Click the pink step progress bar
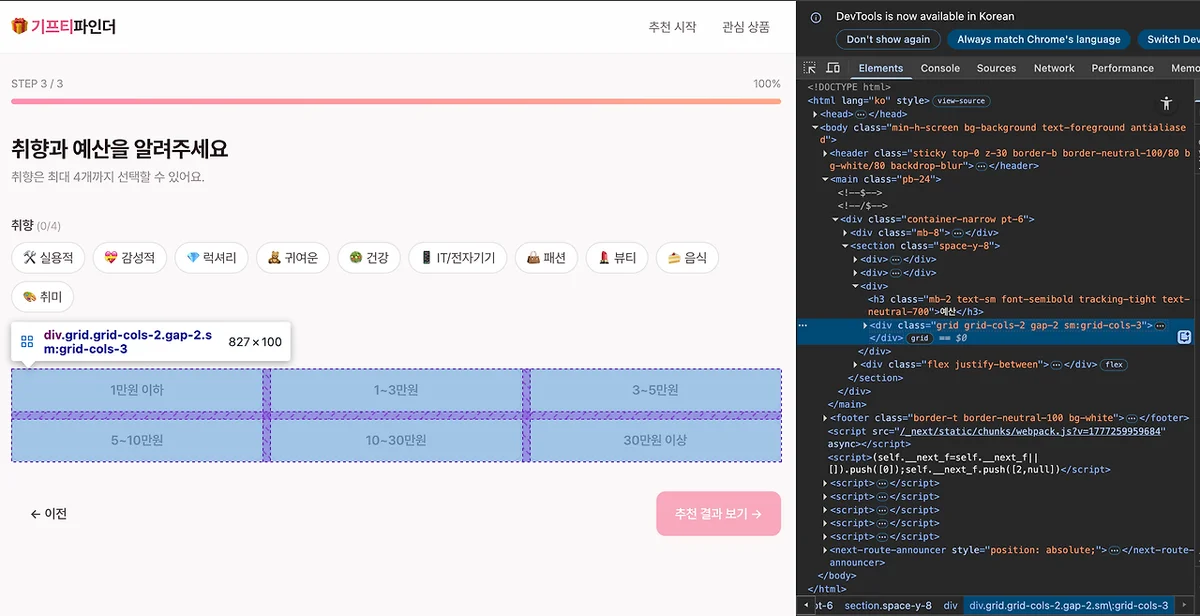1200x616 pixels. coord(396,102)
